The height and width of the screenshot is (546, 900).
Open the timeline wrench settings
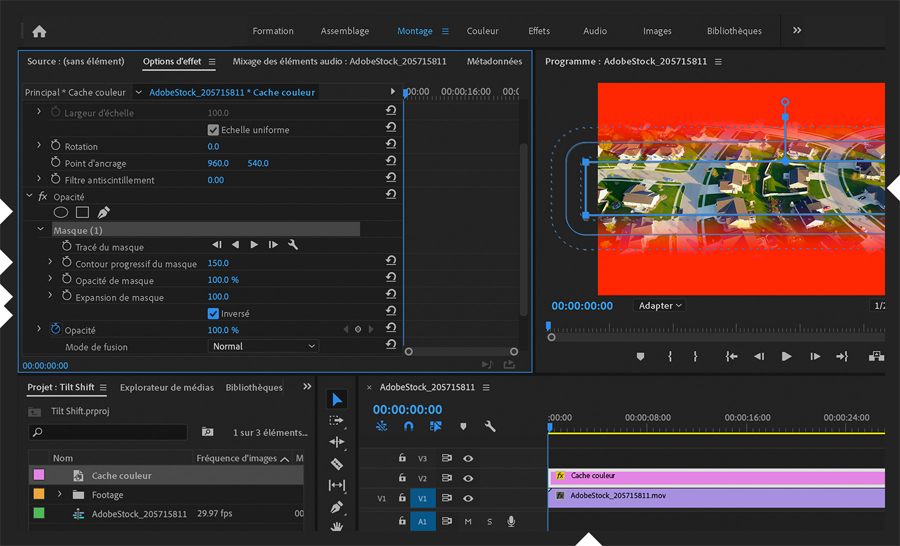(490, 426)
